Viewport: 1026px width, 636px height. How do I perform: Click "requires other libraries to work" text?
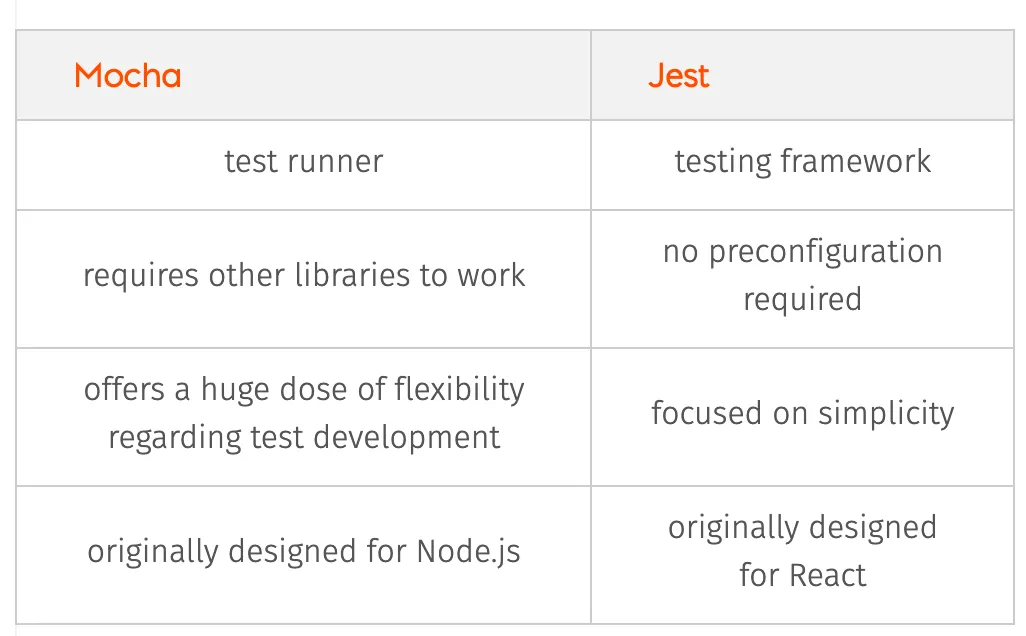pos(304,275)
